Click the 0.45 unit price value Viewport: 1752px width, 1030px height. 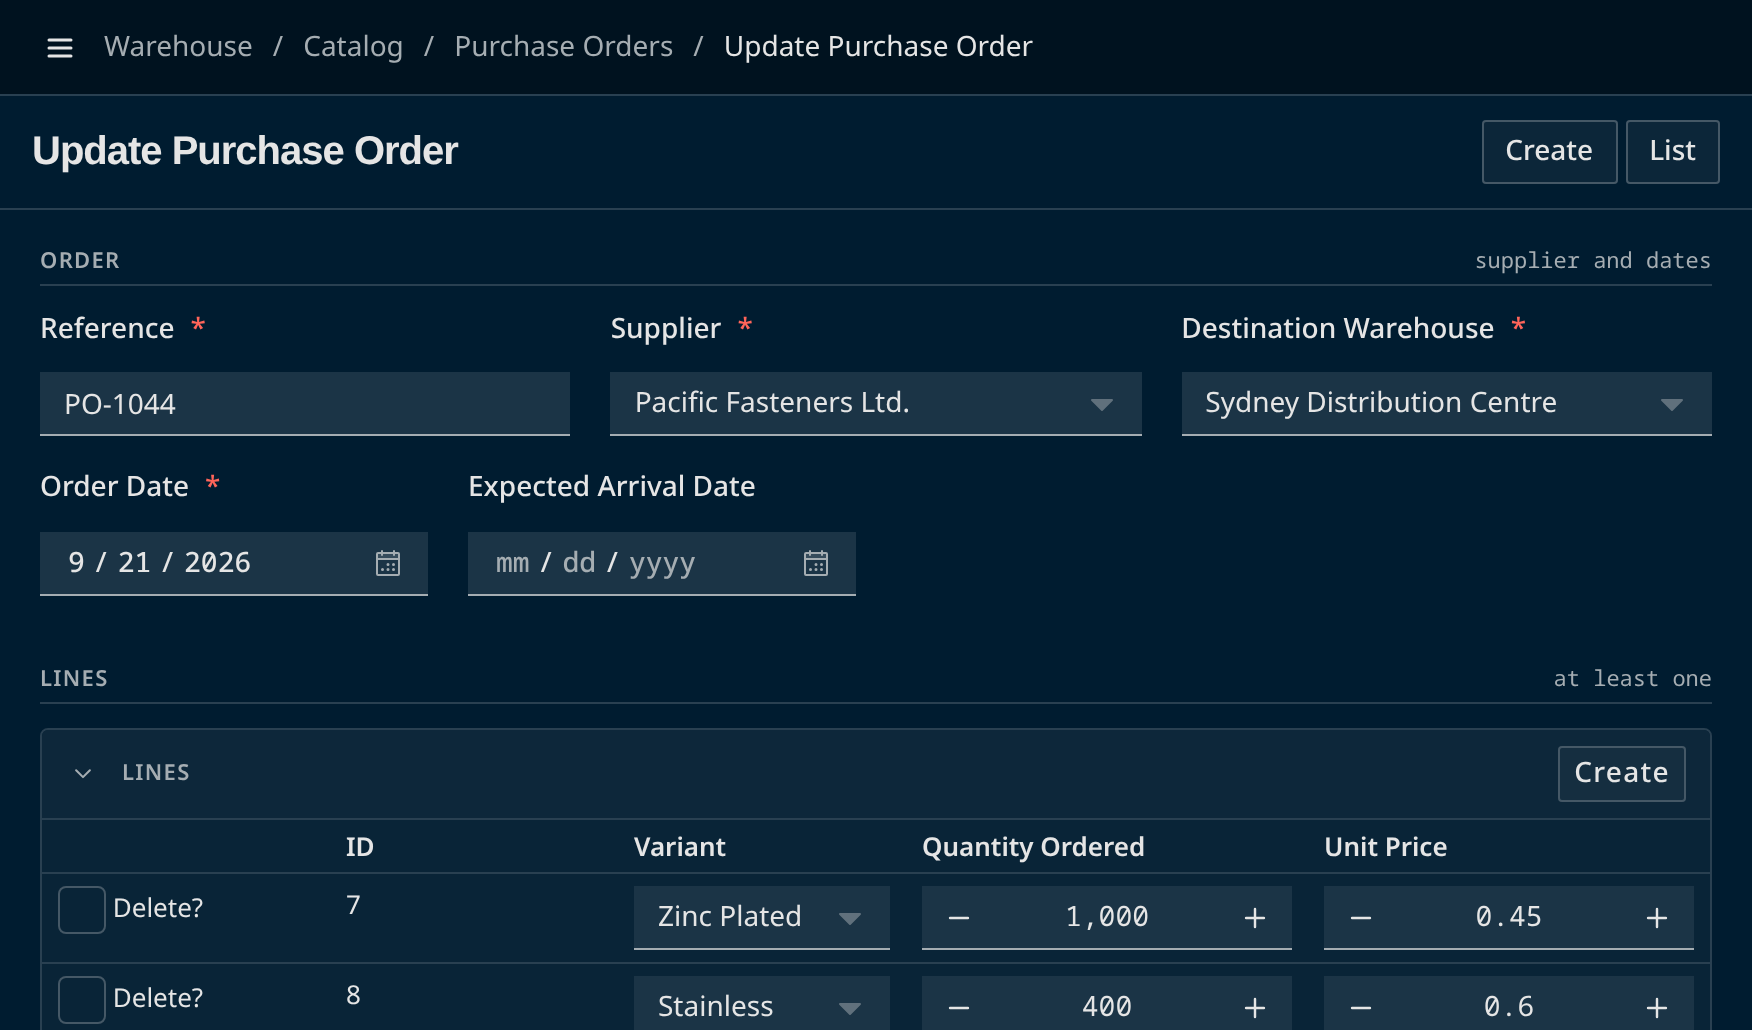click(1509, 917)
